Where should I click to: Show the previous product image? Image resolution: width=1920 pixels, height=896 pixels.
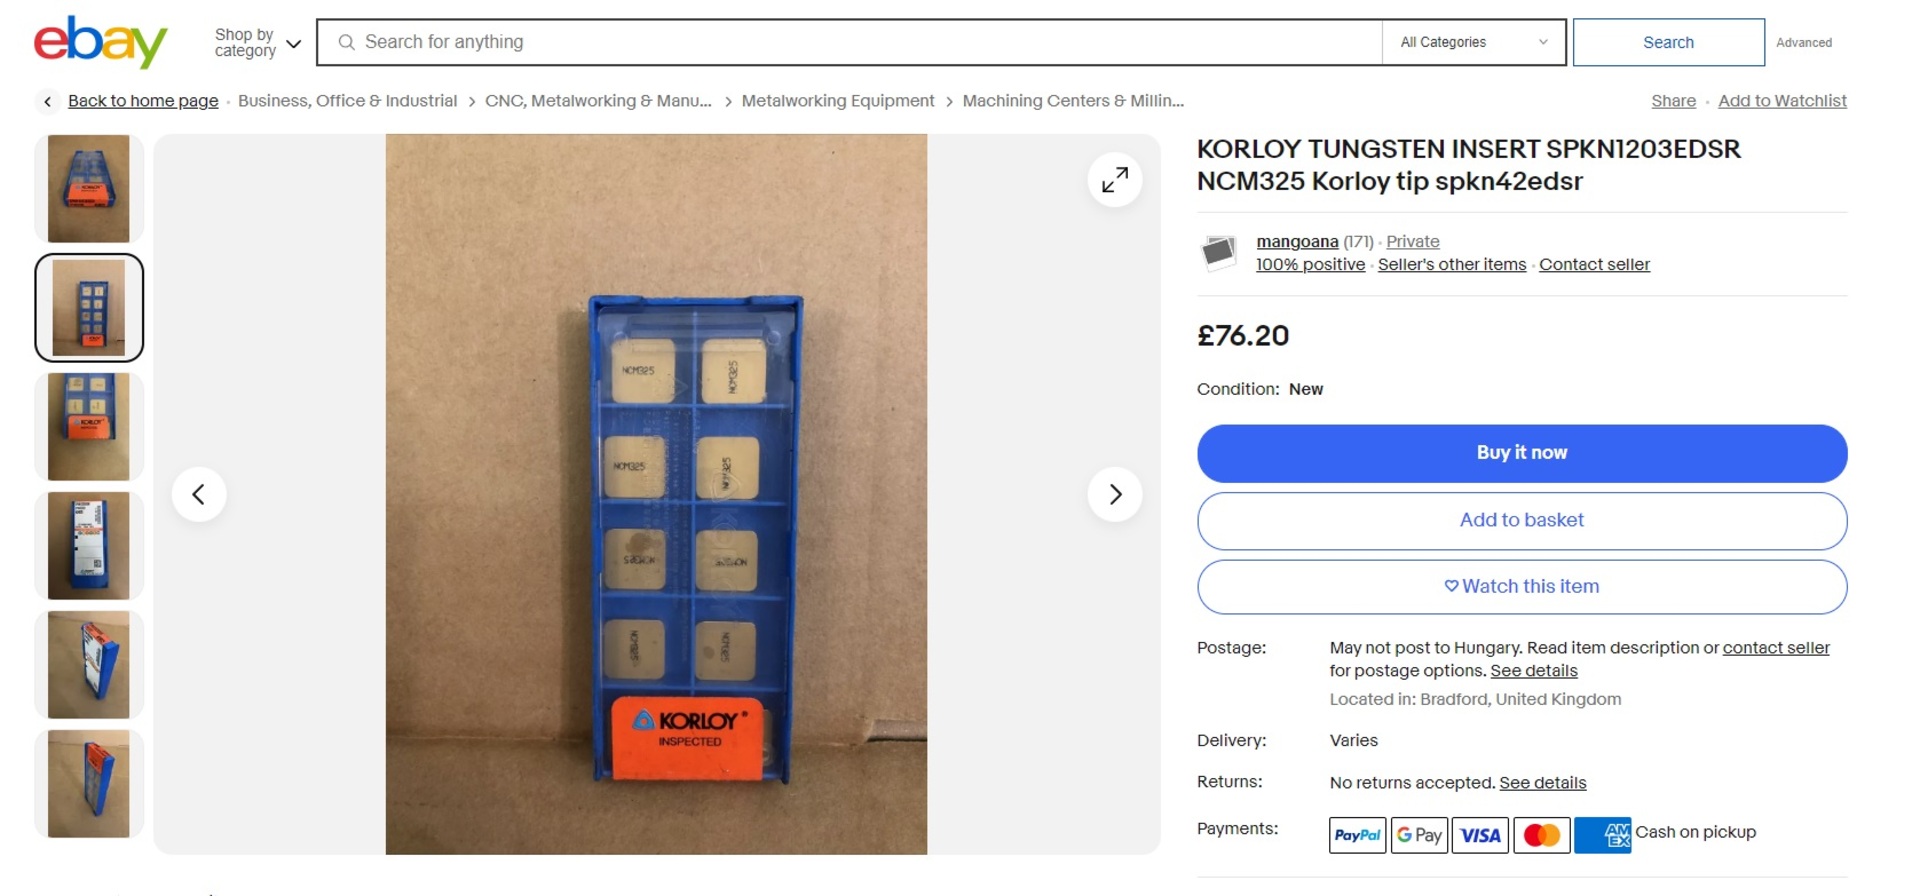[199, 494]
